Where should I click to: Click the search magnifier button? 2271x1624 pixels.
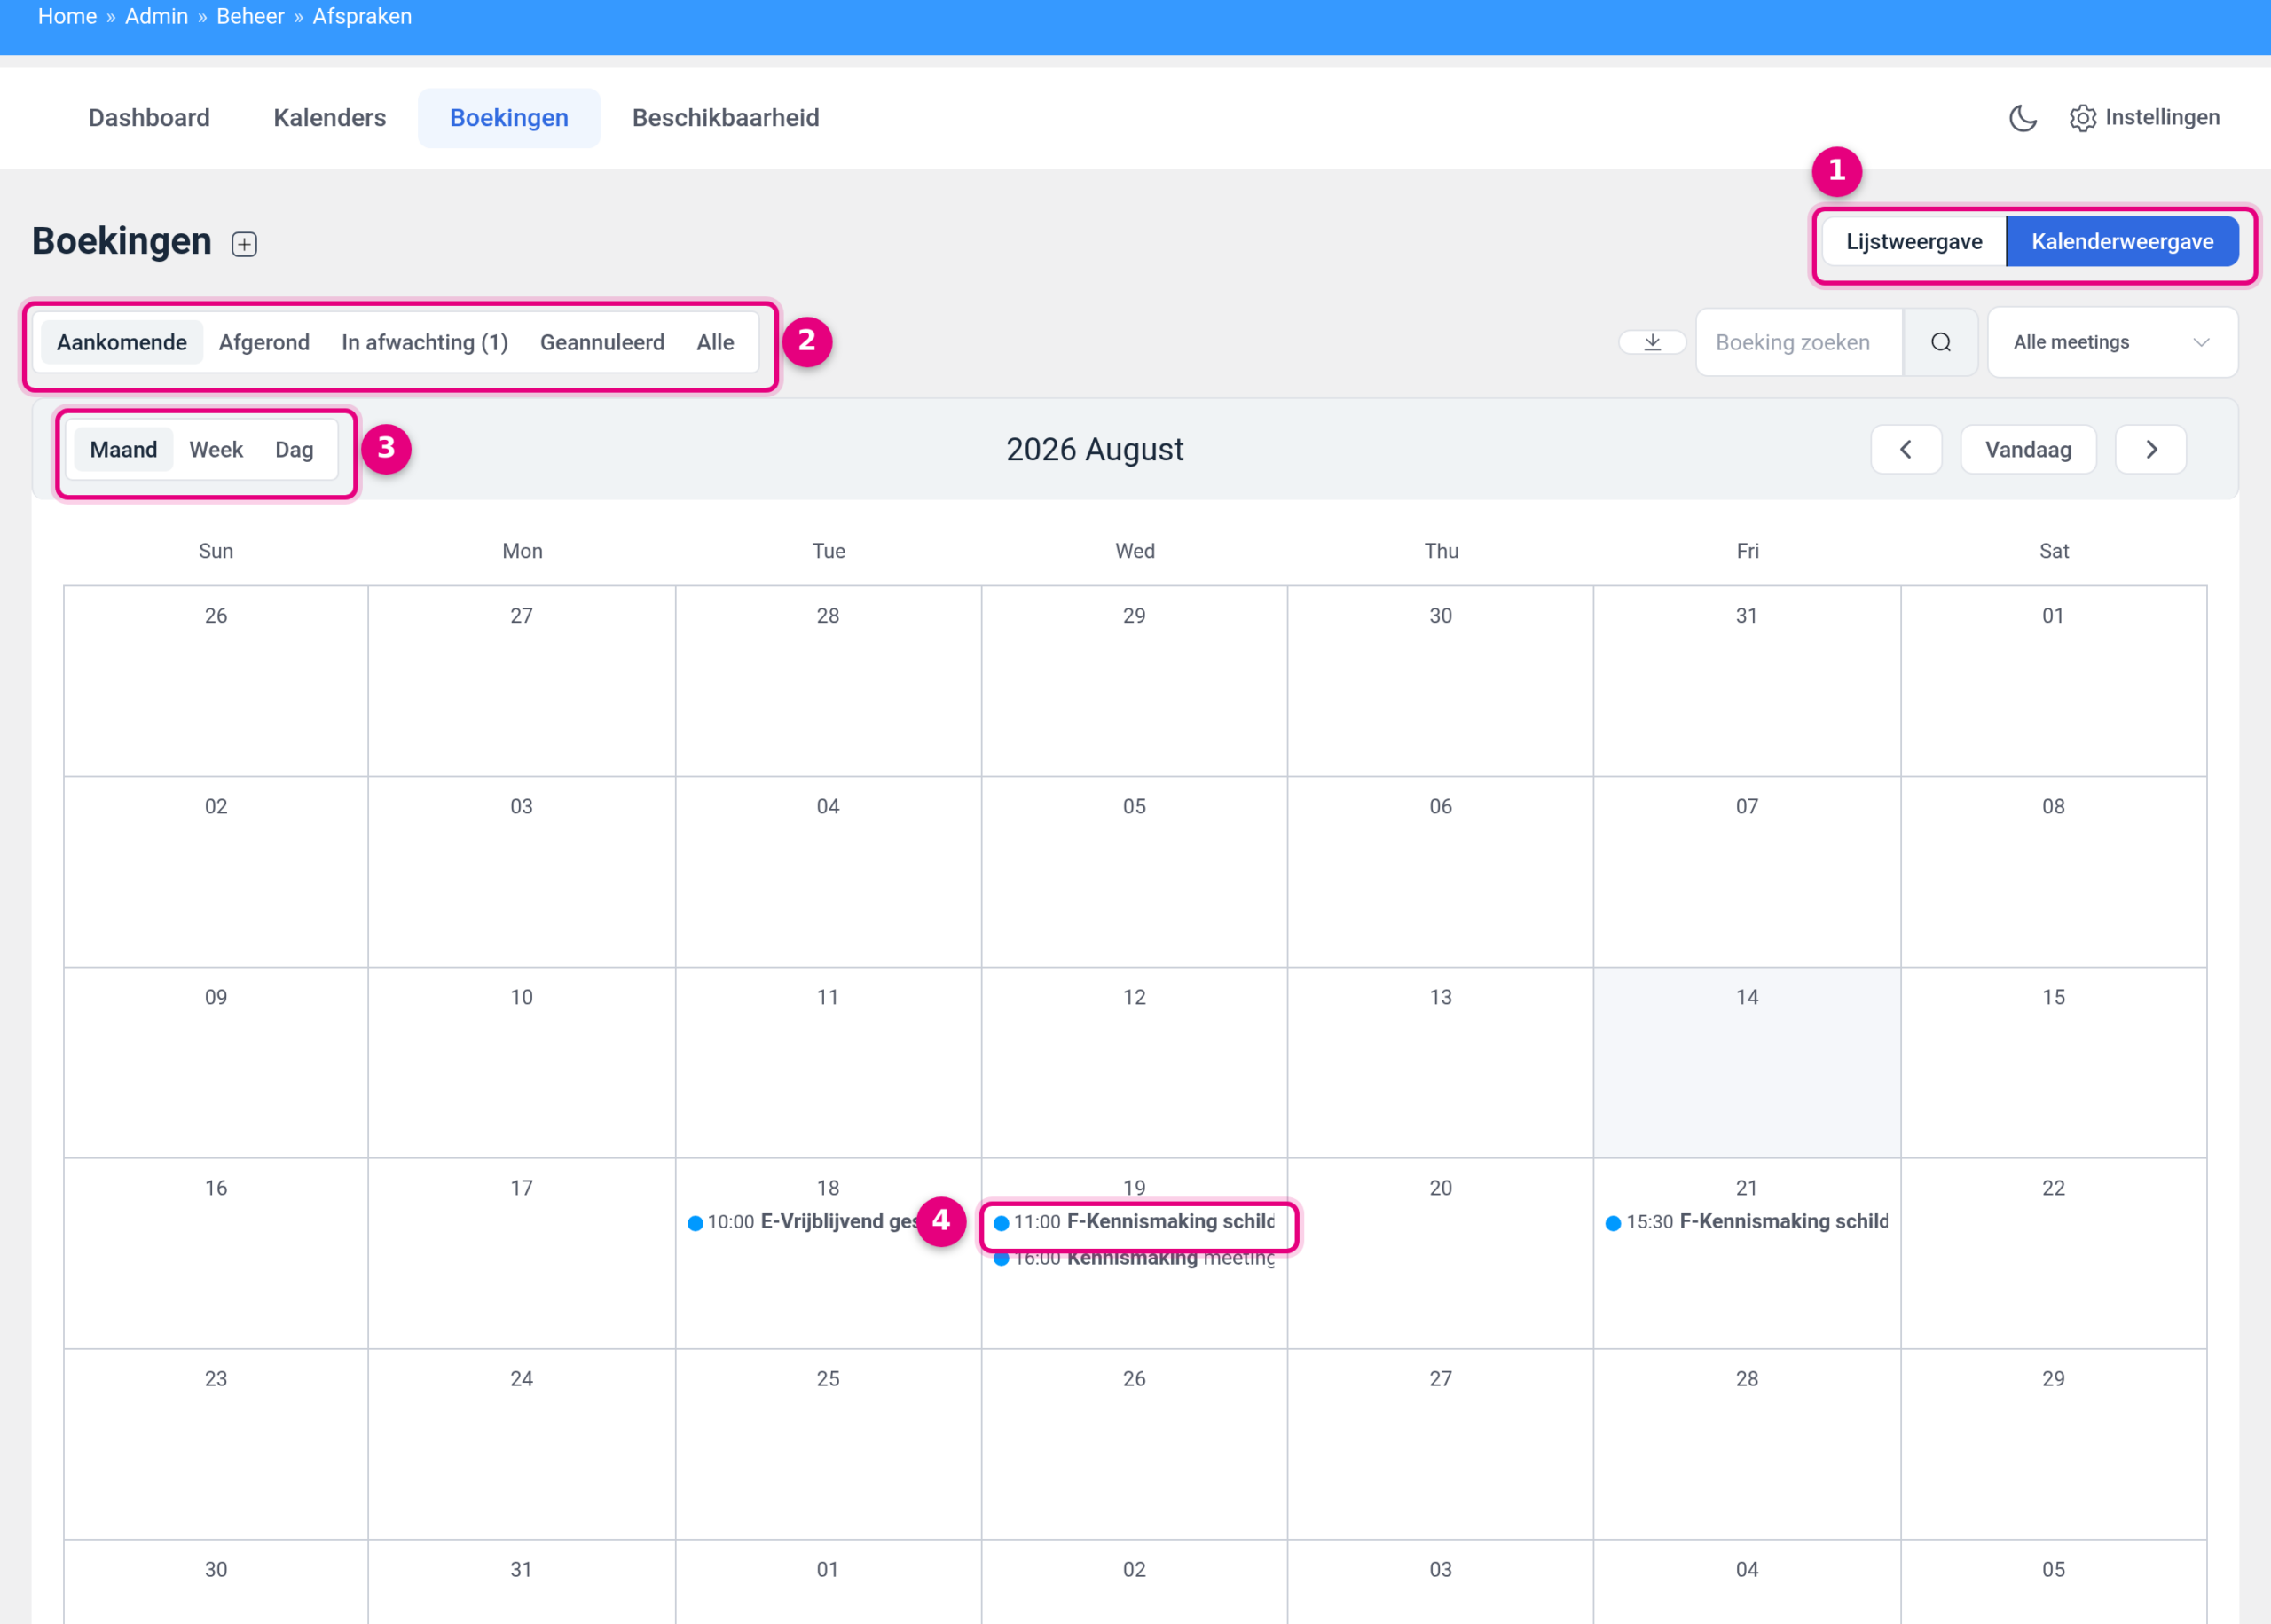pyautogui.click(x=1940, y=342)
